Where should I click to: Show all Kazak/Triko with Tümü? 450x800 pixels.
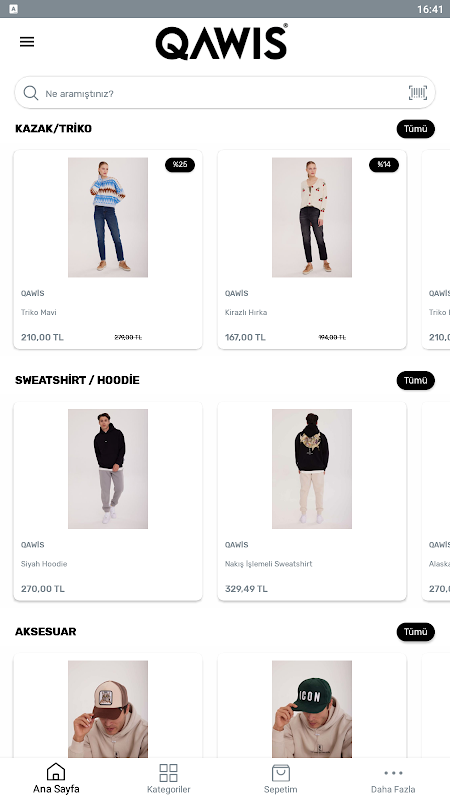click(416, 129)
